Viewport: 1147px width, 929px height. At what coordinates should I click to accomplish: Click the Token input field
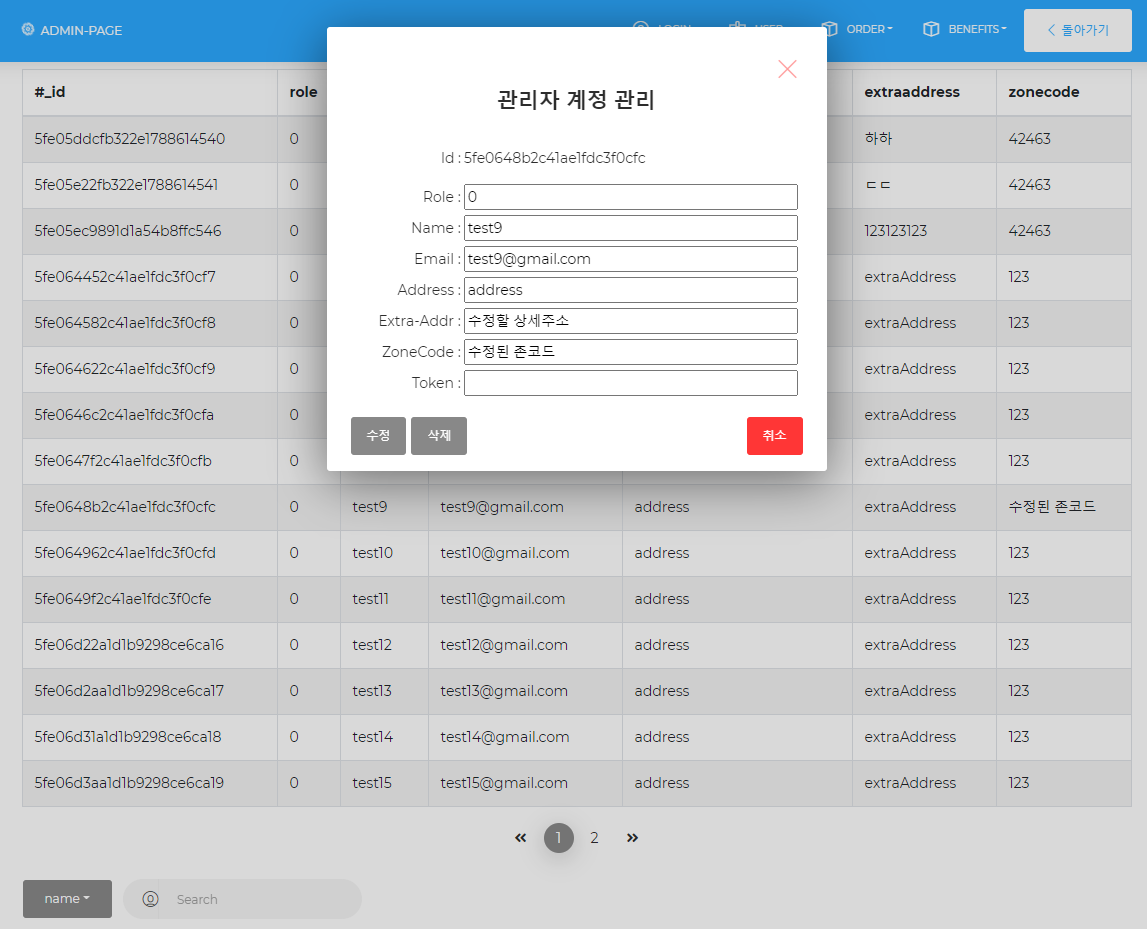click(x=630, y=382)
